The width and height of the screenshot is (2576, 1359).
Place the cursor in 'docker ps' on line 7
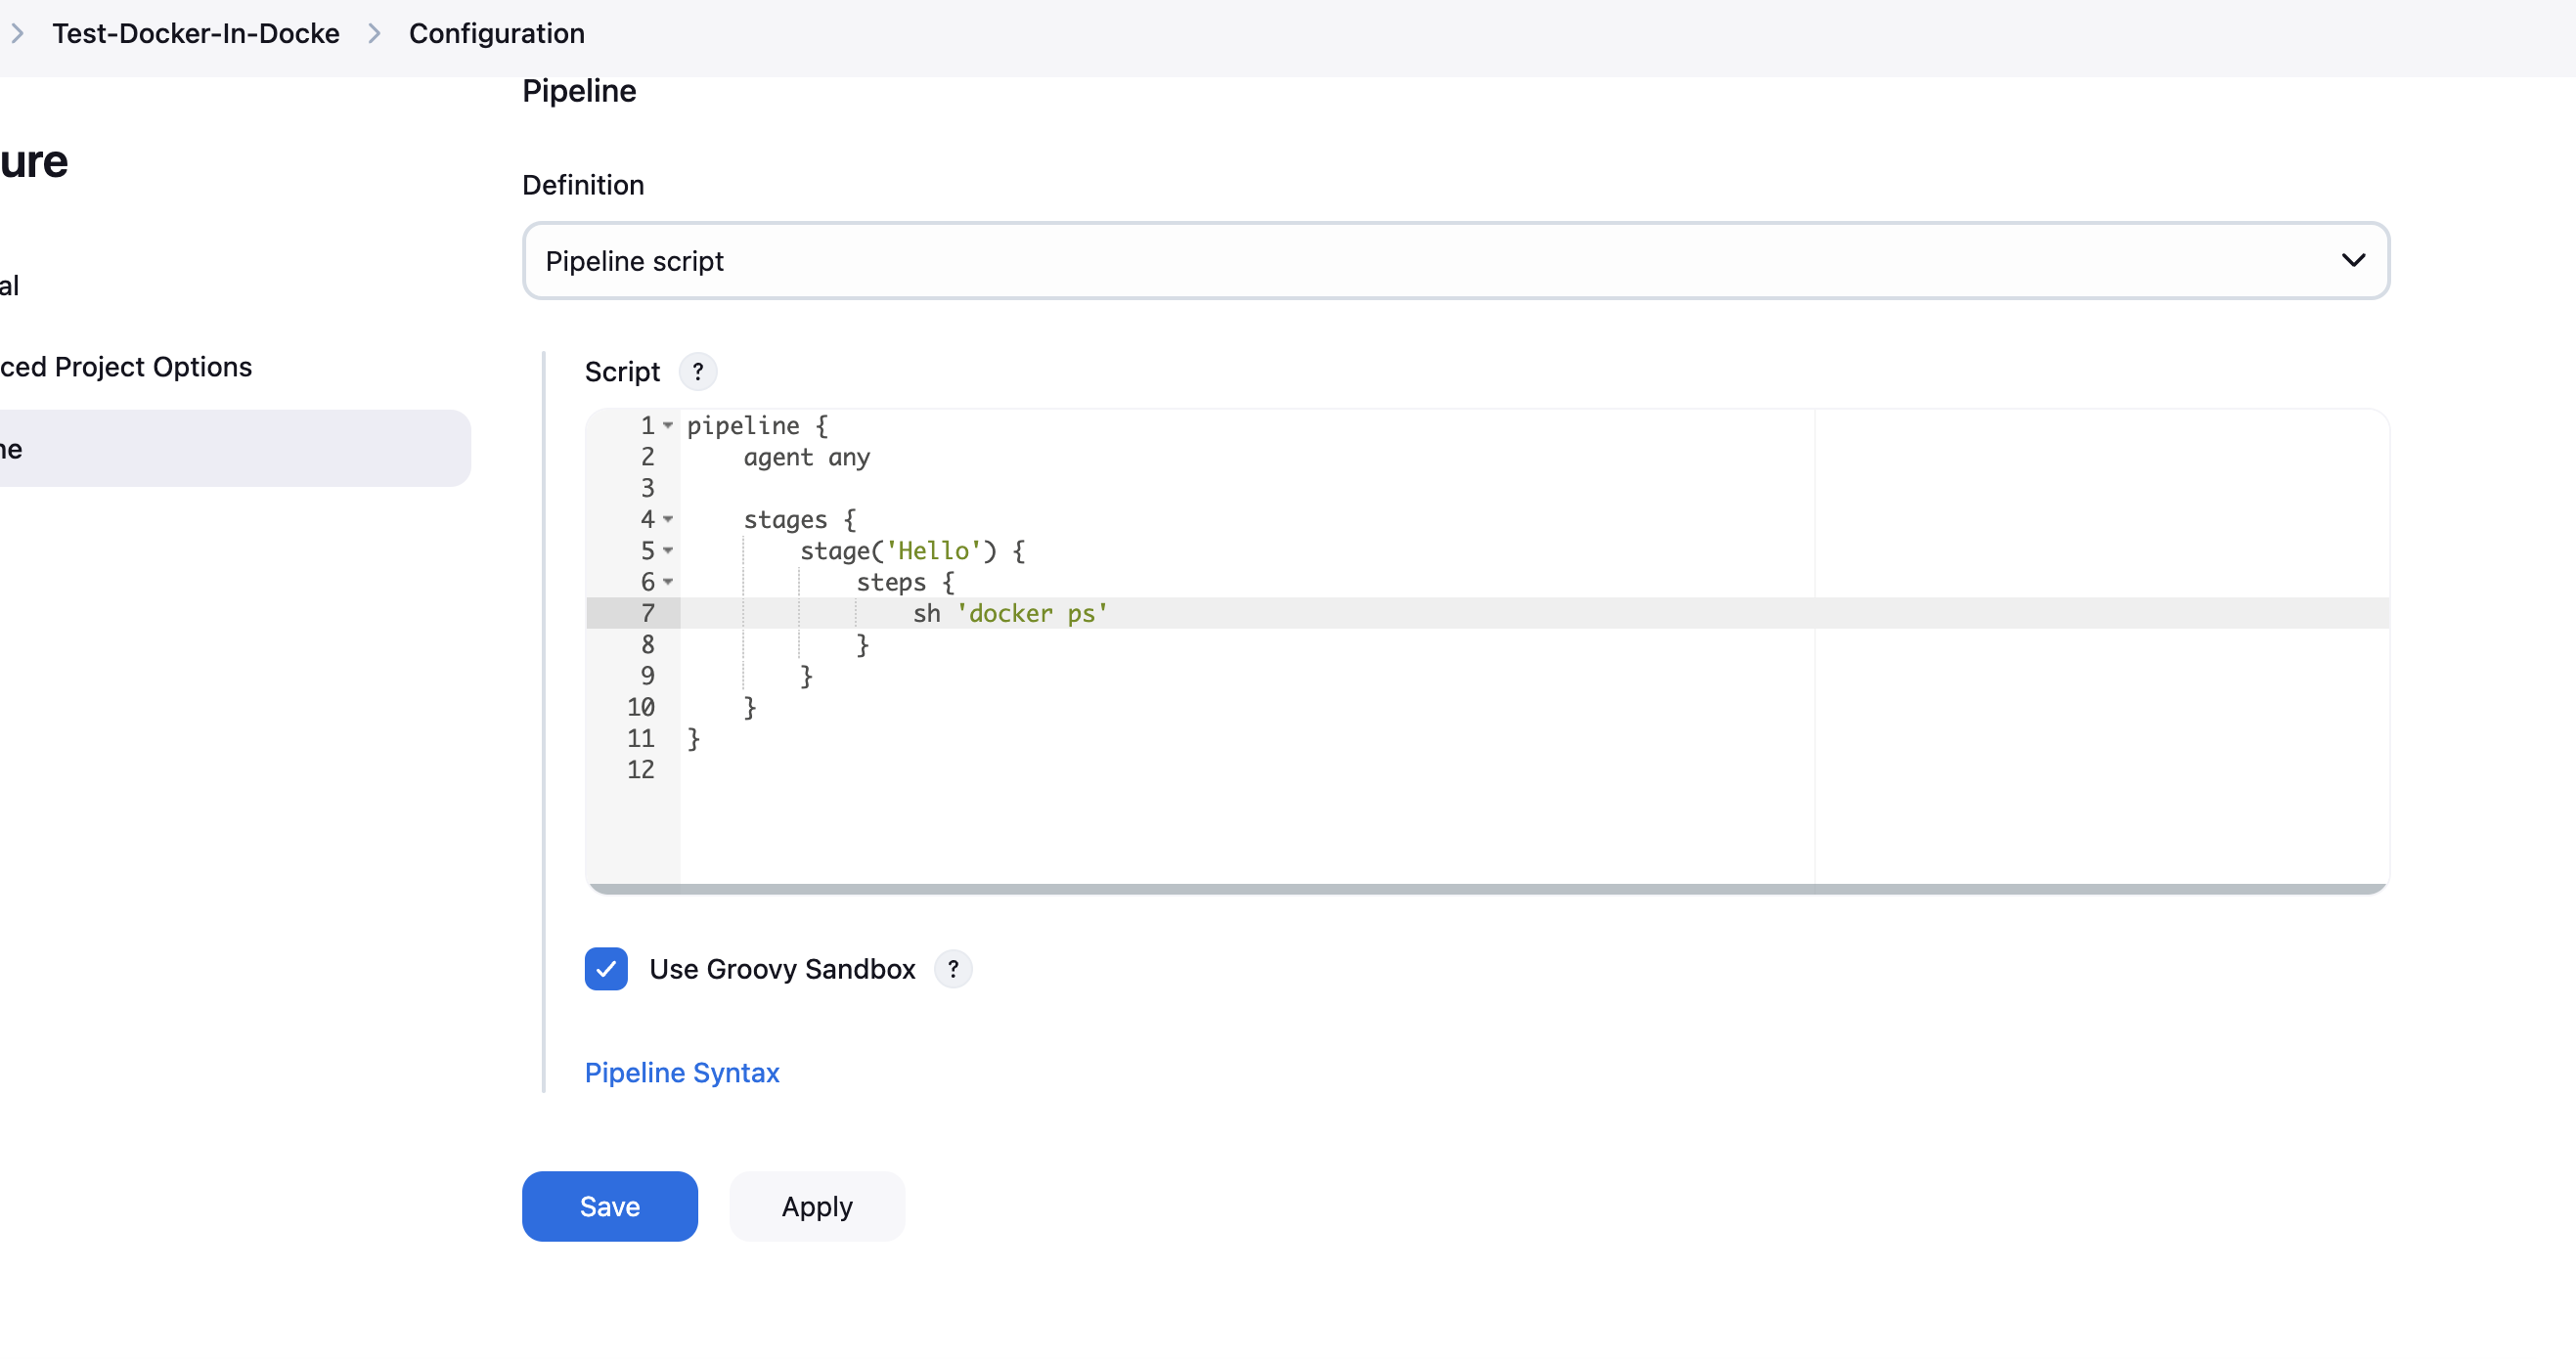(x=1032, y=614)
